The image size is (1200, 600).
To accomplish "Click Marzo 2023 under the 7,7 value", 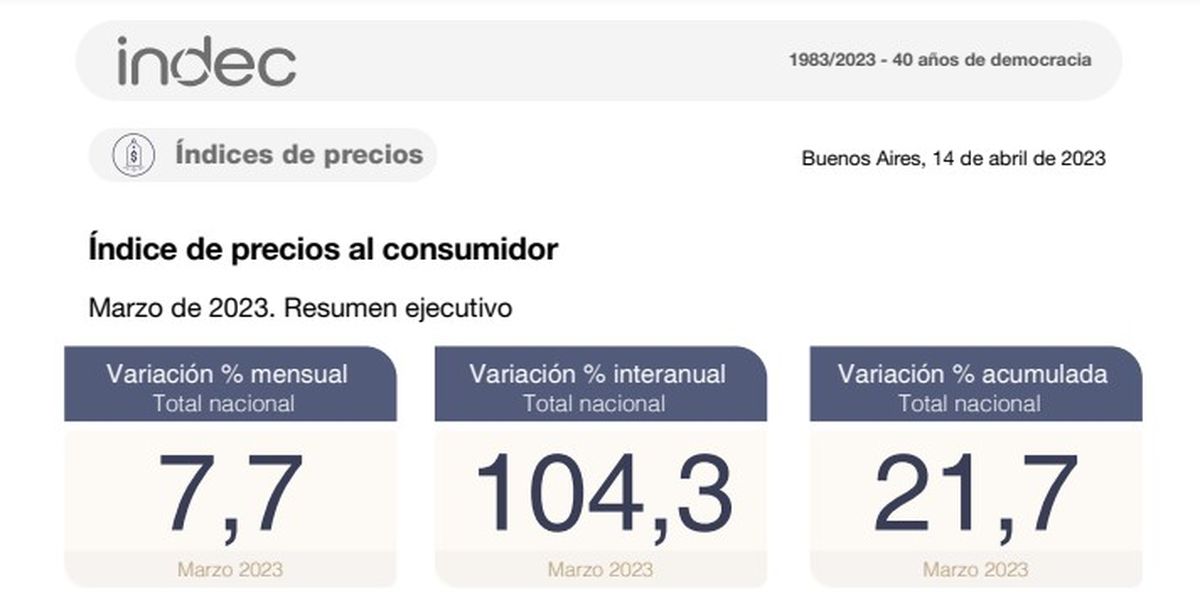I will point(230,570).
